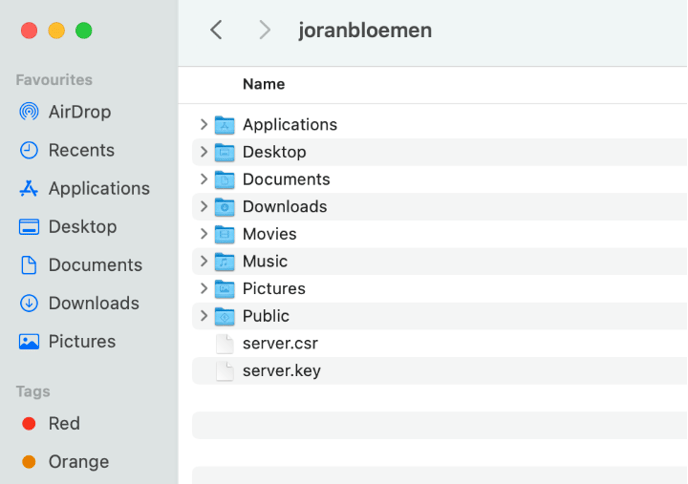
Task: Expand the Documents folder in list
Action: coord(203,179)
